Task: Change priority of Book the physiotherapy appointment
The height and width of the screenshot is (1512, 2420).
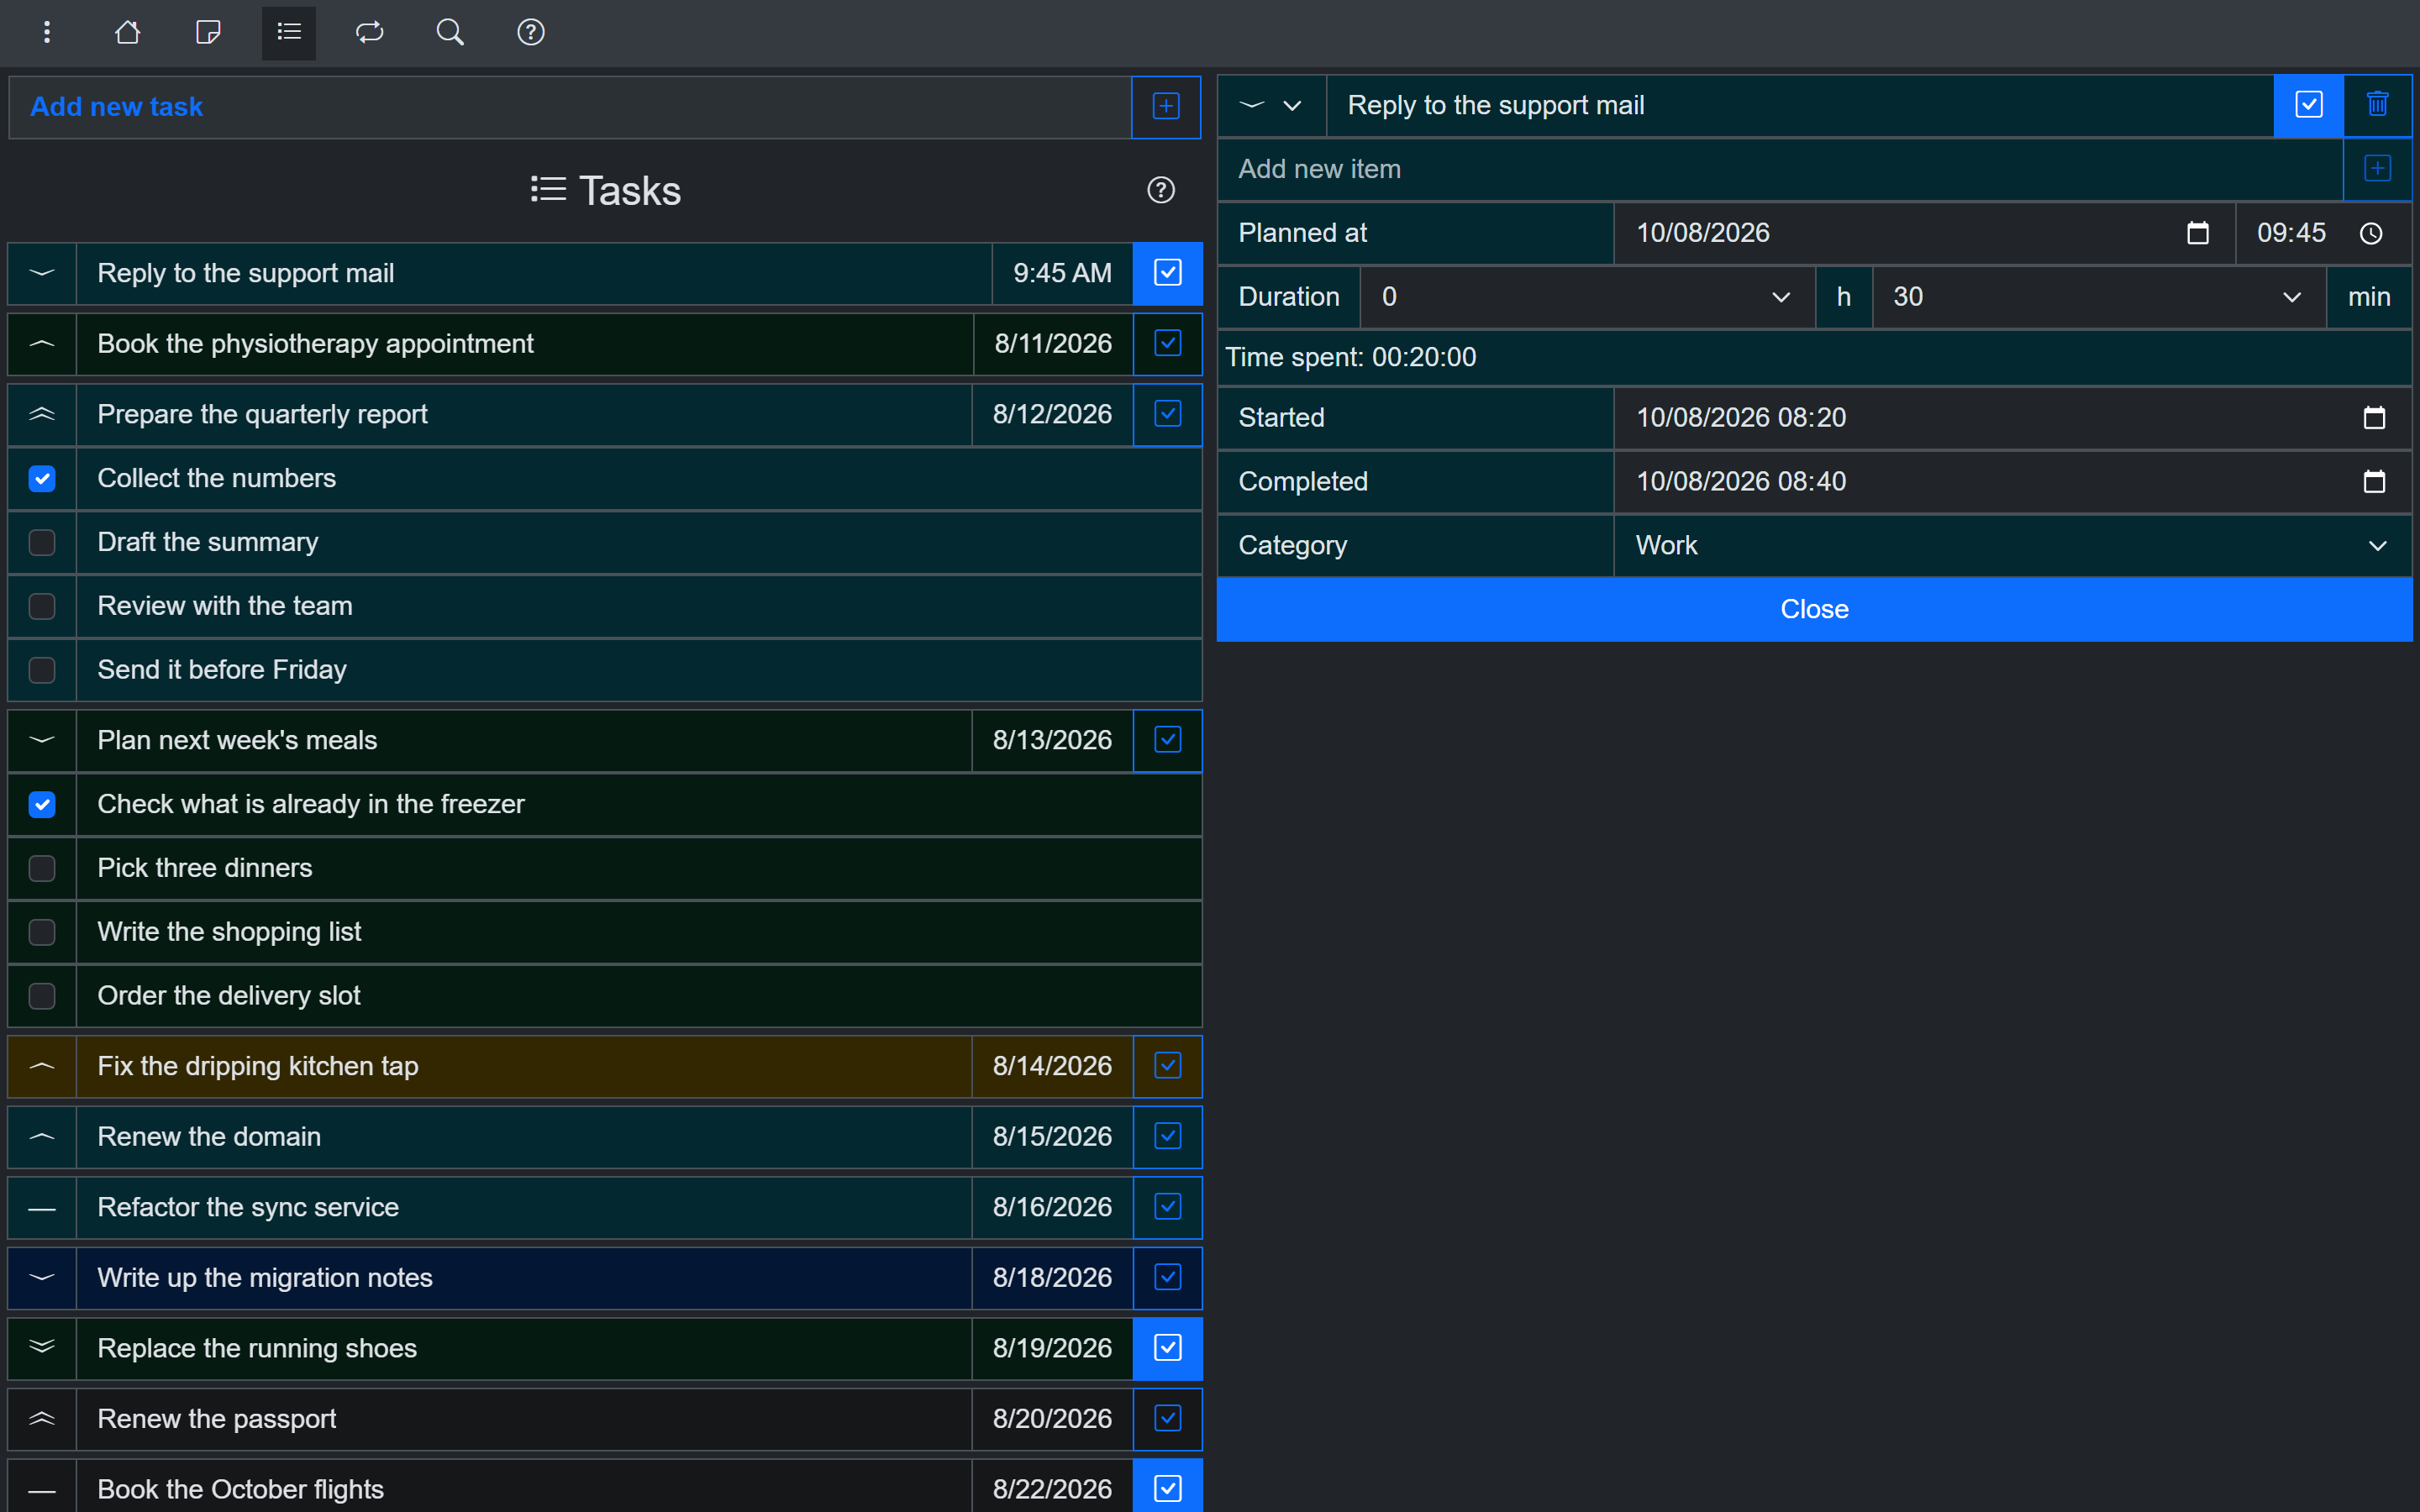Action: (42, 345)
